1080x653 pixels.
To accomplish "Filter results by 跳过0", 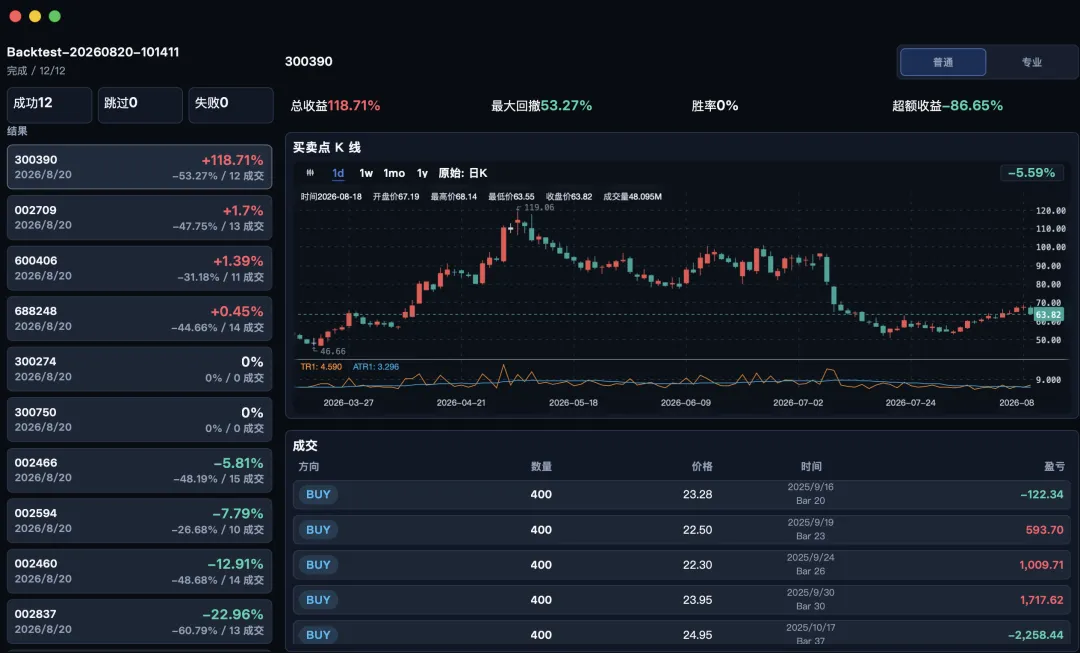I will (x=140, y=105).
